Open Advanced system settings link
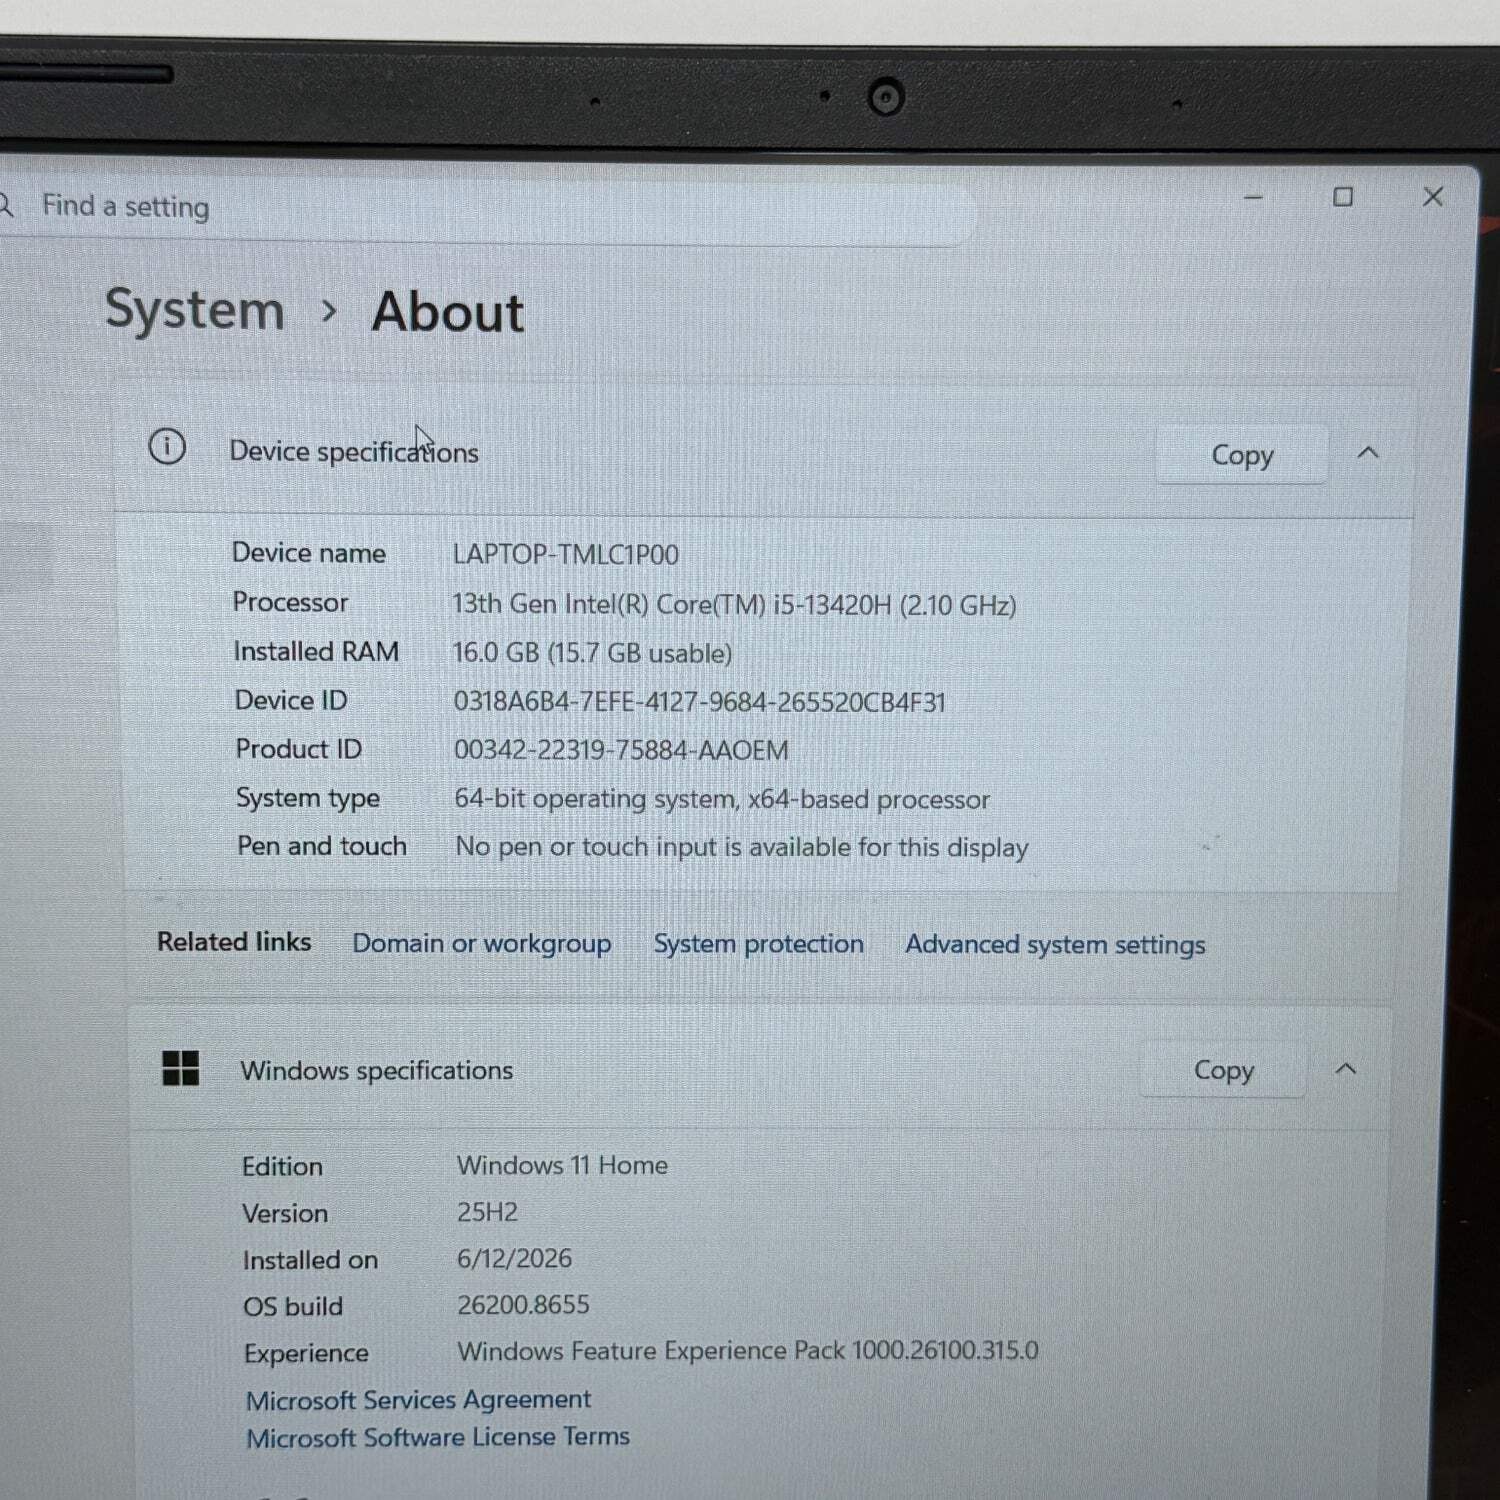The image size is (1500, 1500). 1055,945
